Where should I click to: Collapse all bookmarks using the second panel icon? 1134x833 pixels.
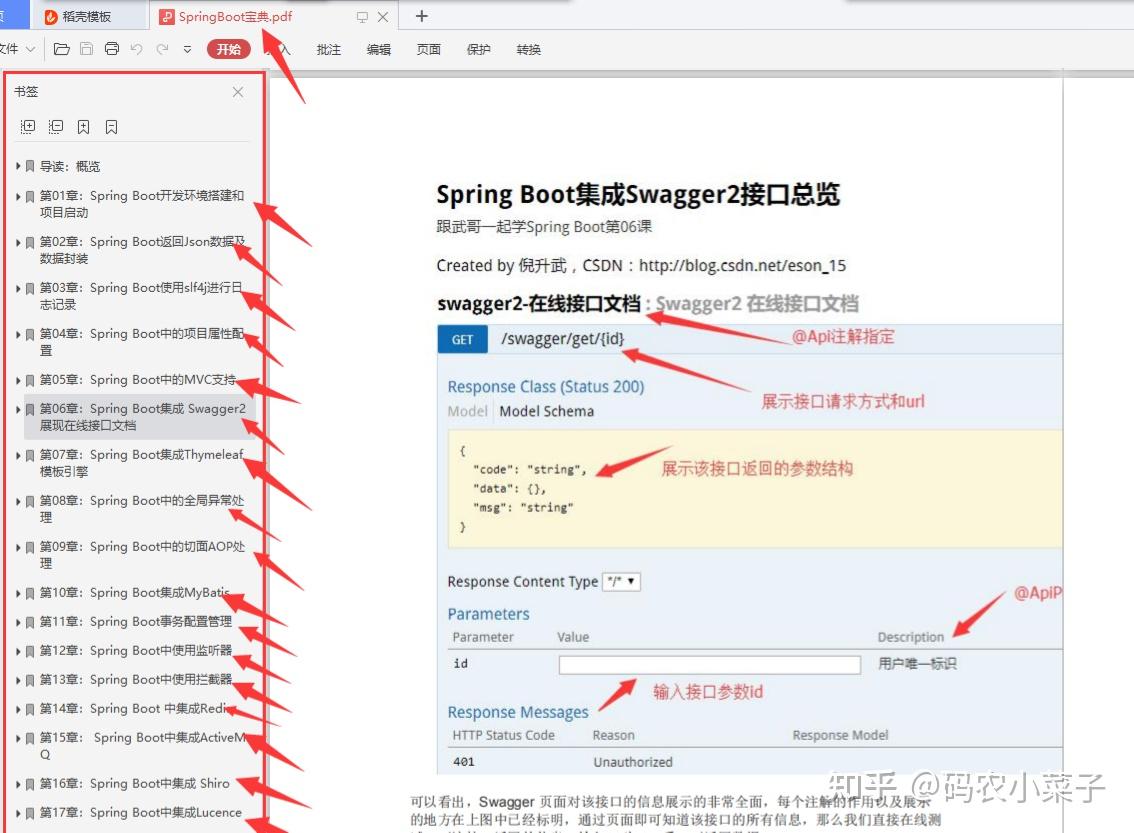[x=56, y=126]
